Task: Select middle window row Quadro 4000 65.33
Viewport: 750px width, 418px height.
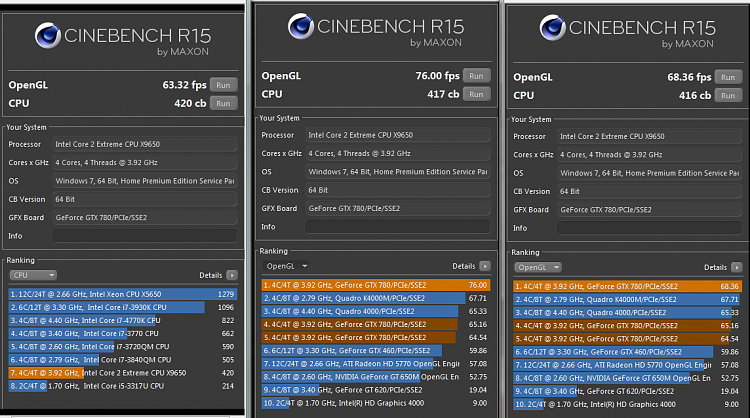Action: point(376,311)
